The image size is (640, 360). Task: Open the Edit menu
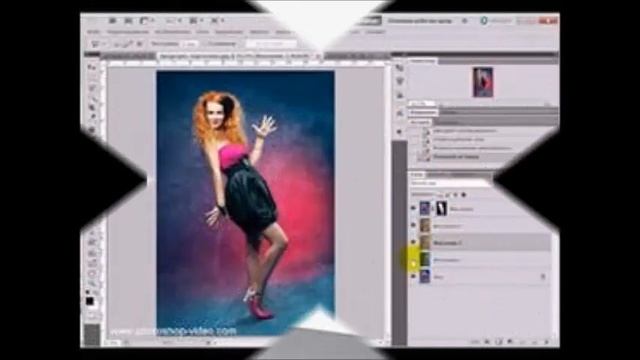click(x=127, y=32)
